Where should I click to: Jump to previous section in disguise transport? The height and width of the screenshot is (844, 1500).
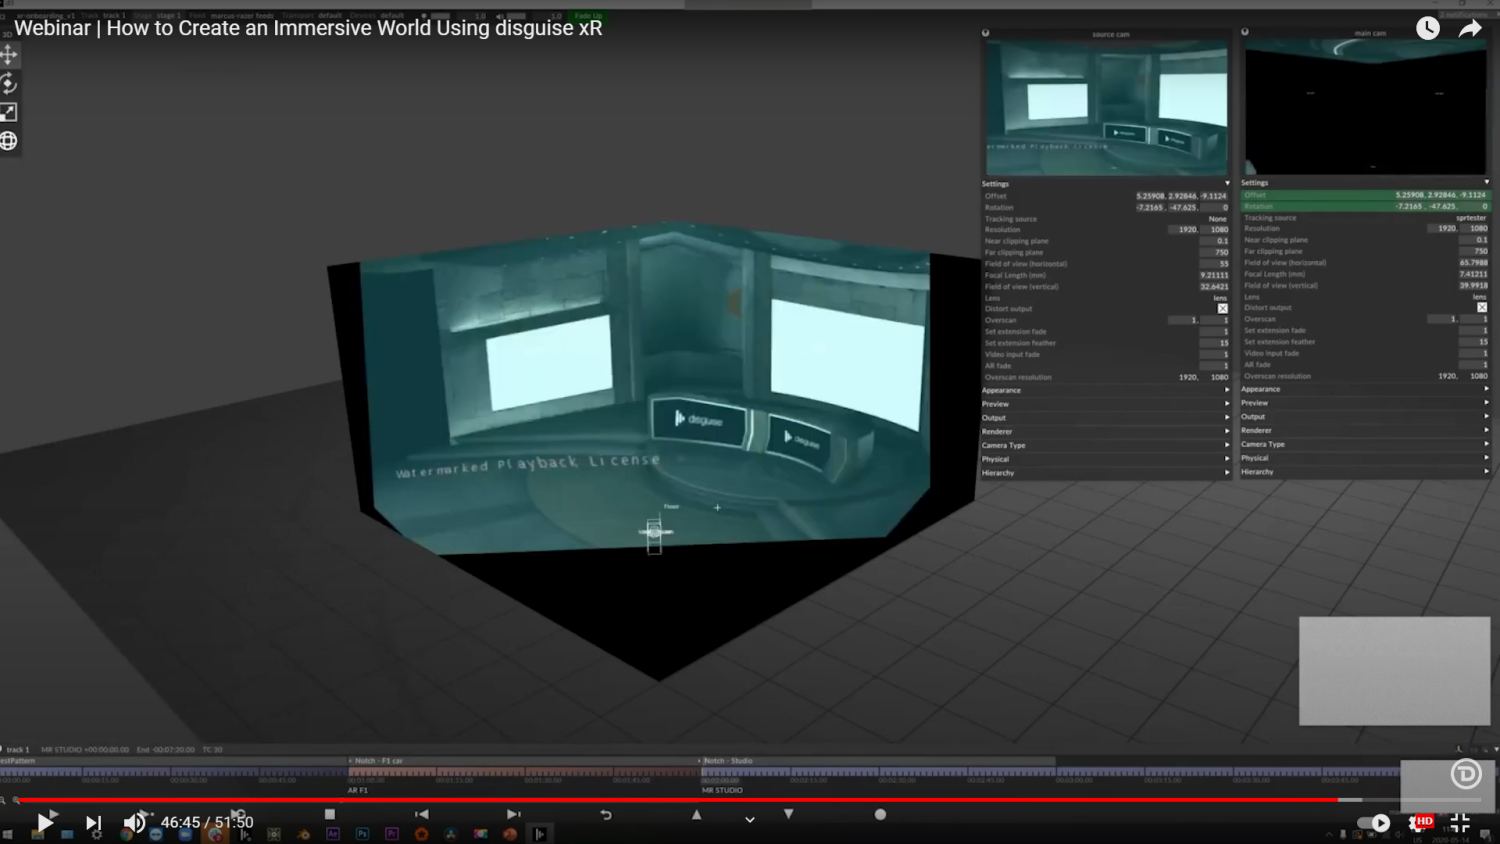(x=422, y=815)
